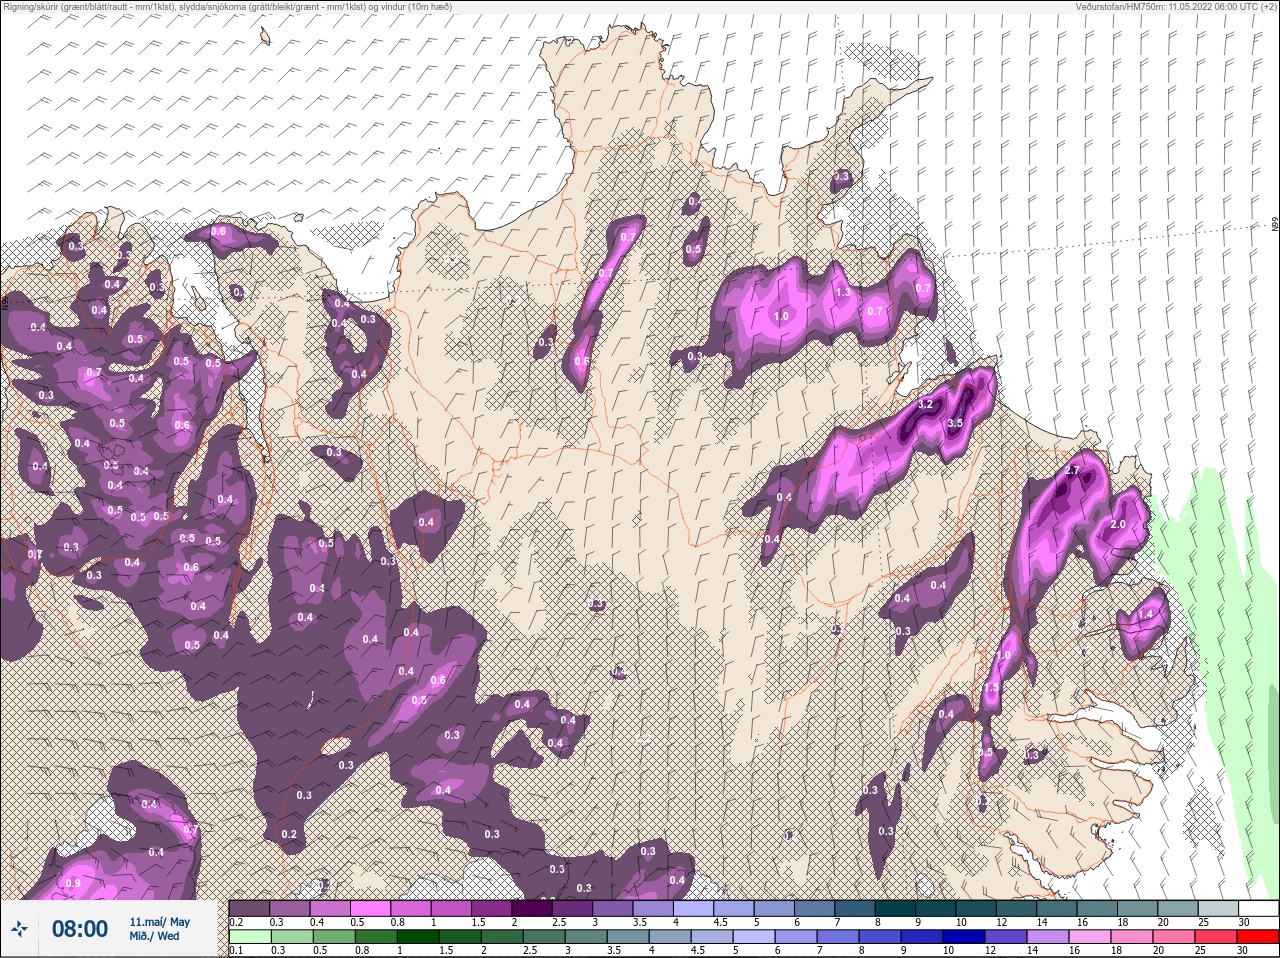Click the 2.0 precipitation label near east coast
1280x958 pixels.
[1118, 525]
